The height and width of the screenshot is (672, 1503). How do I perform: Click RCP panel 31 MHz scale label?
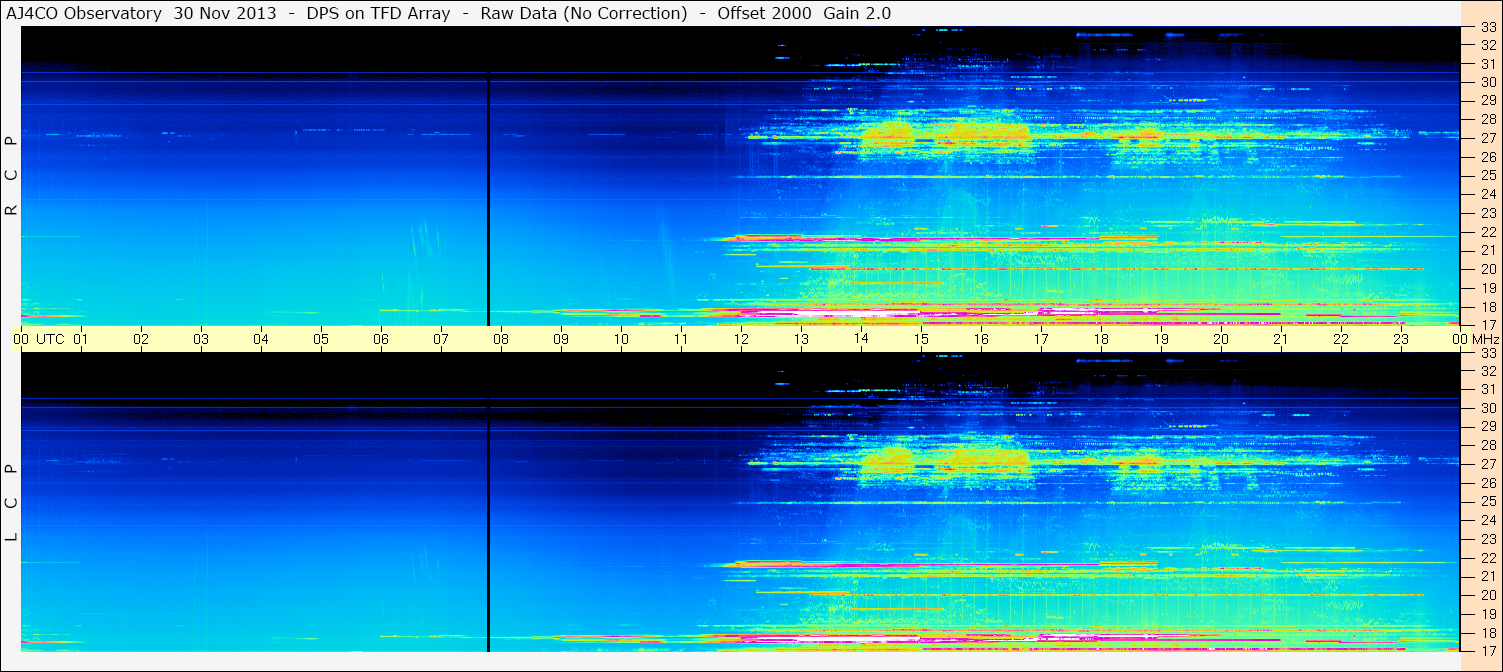[x=1488, y=63]
